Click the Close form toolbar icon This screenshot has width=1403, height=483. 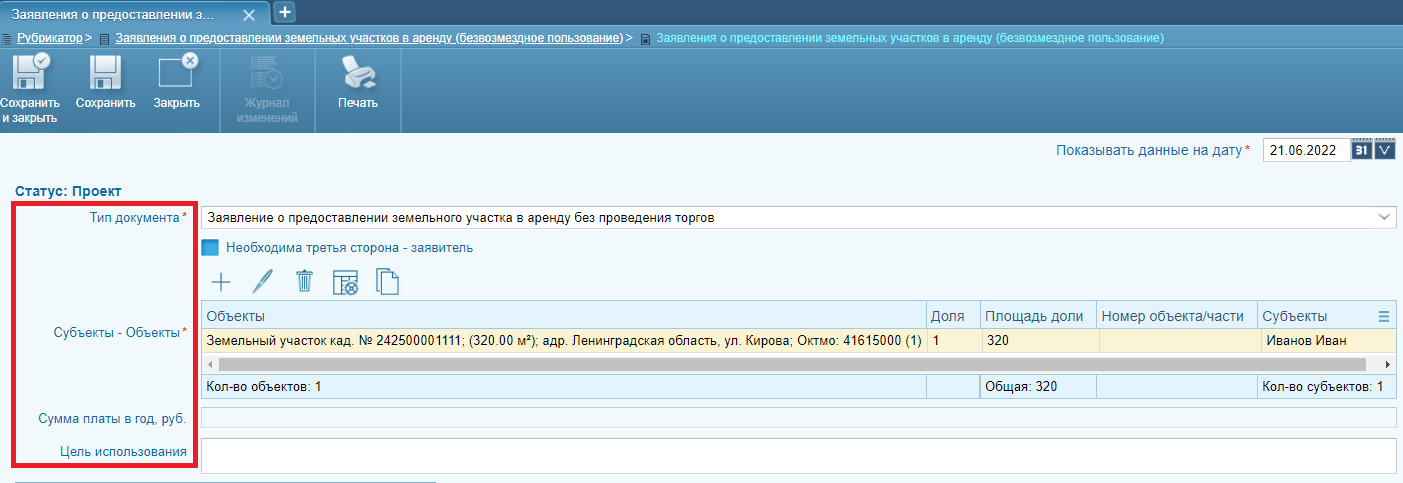coord(177,74)
